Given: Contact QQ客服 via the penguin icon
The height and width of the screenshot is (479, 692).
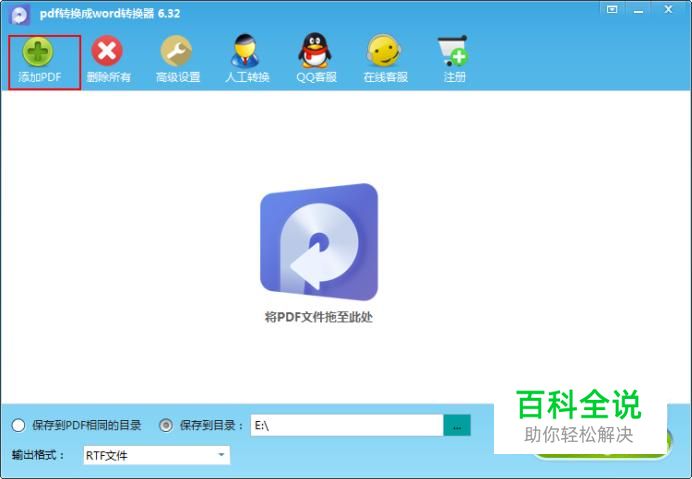Looking at the screenshot, I should [315, 50].
